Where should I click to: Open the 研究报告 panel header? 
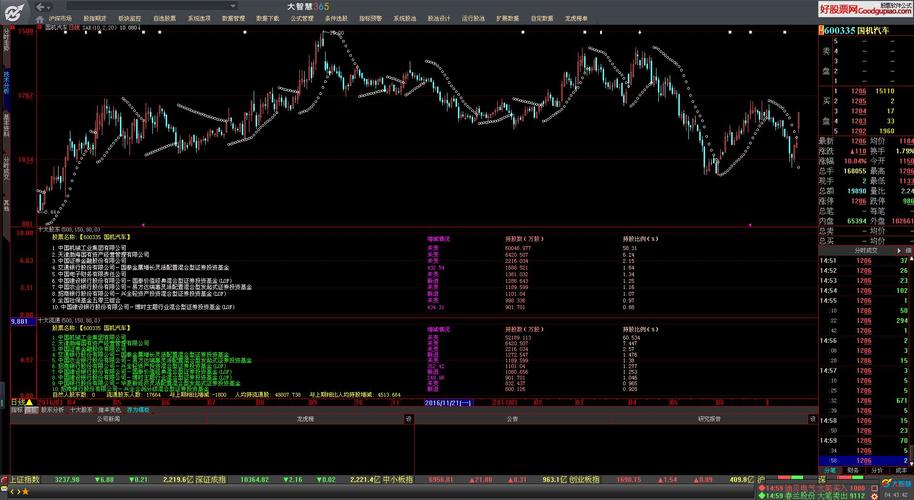(x=709, y=419)
